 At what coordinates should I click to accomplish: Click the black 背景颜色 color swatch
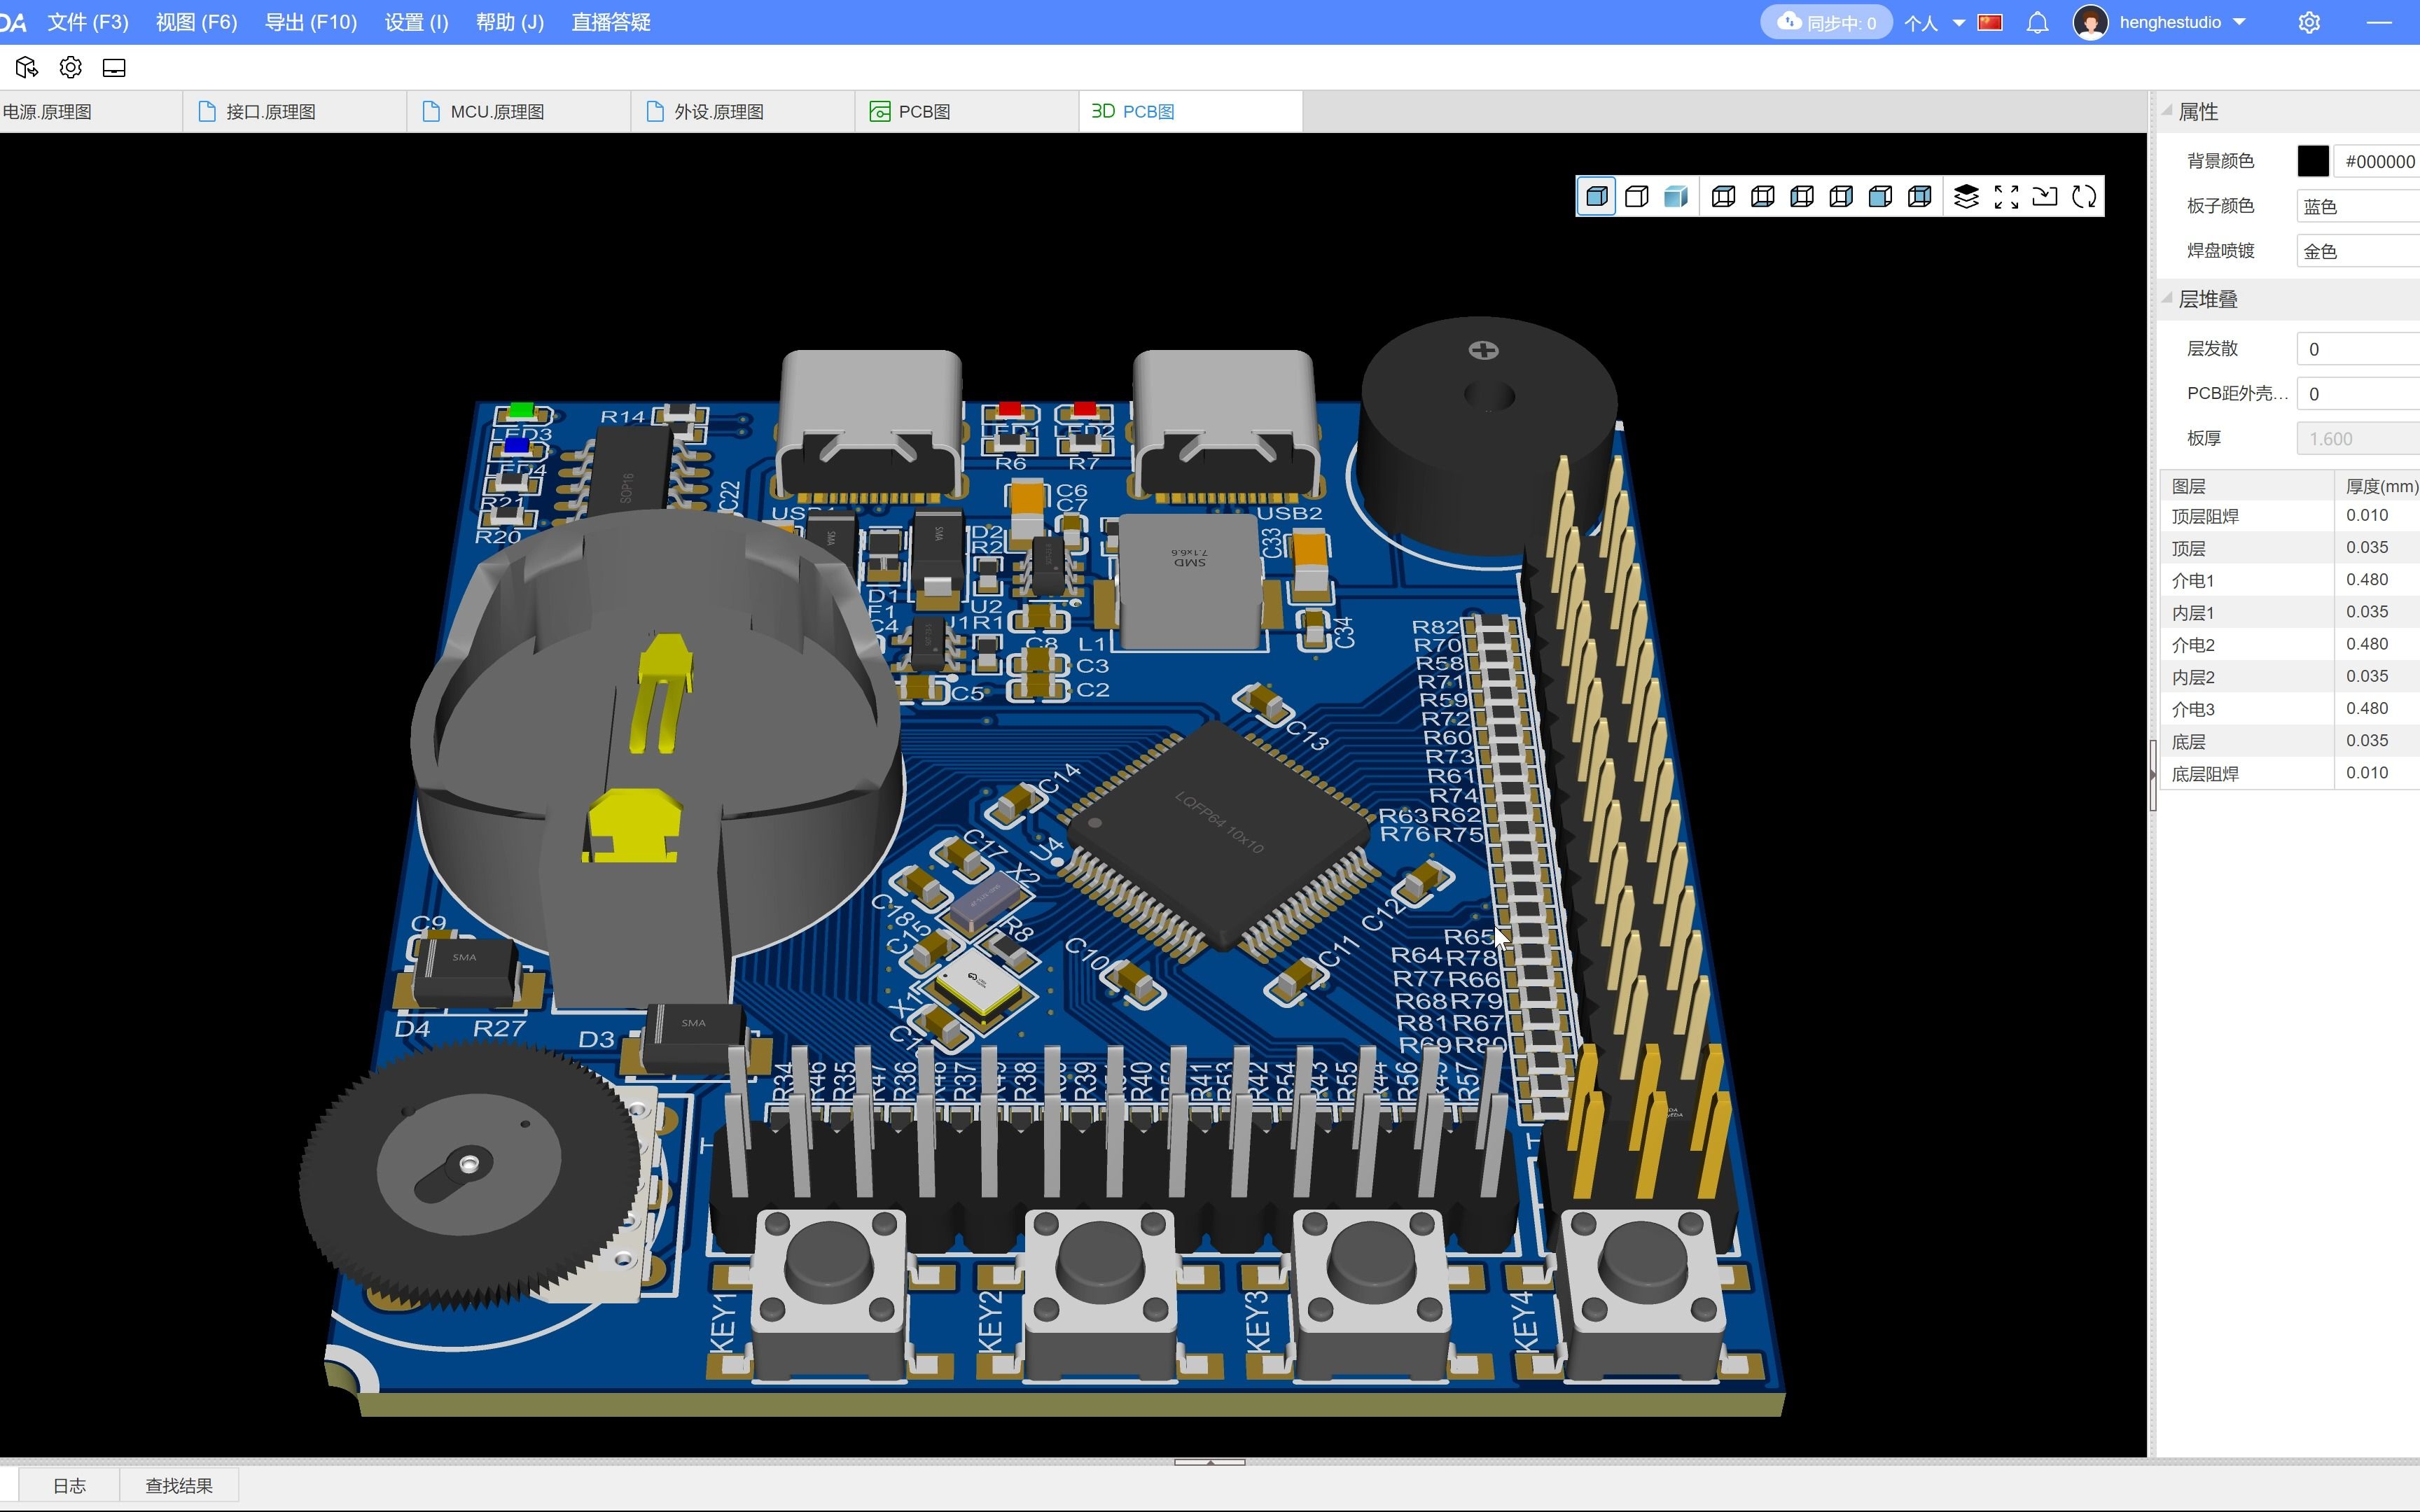(x=2313, y=160)
